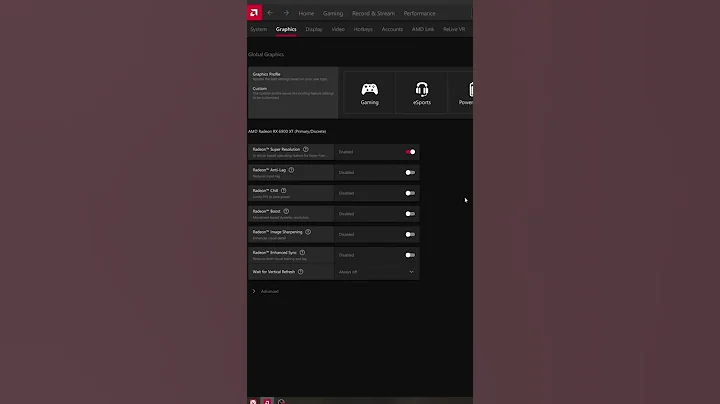Switch to the AMD Link tab

pos(423,29)
